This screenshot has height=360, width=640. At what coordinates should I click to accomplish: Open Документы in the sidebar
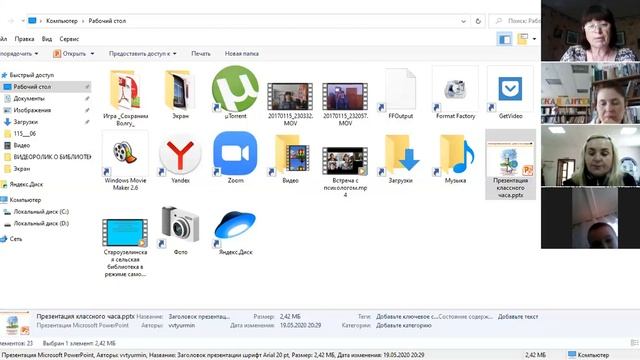[x=29, y=98]
